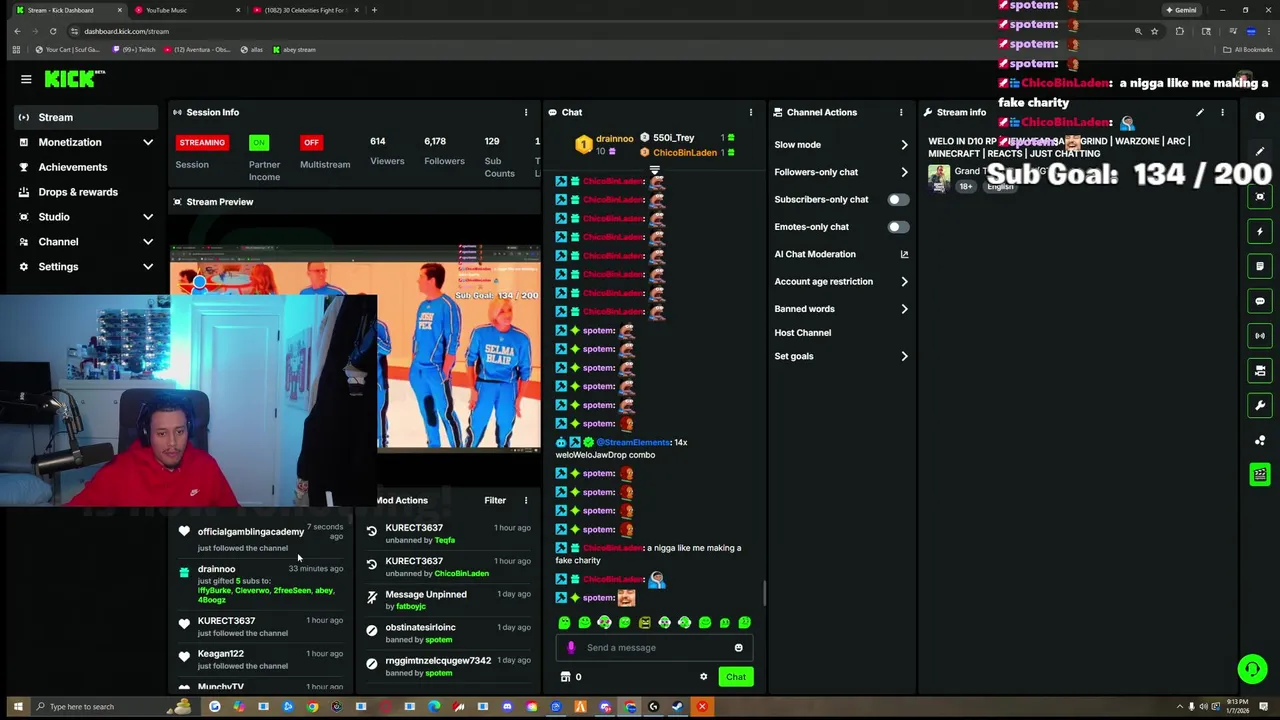Click the yellow angry emote in quick emotes
Screen dimensions: 1280x720
[644, 622]
